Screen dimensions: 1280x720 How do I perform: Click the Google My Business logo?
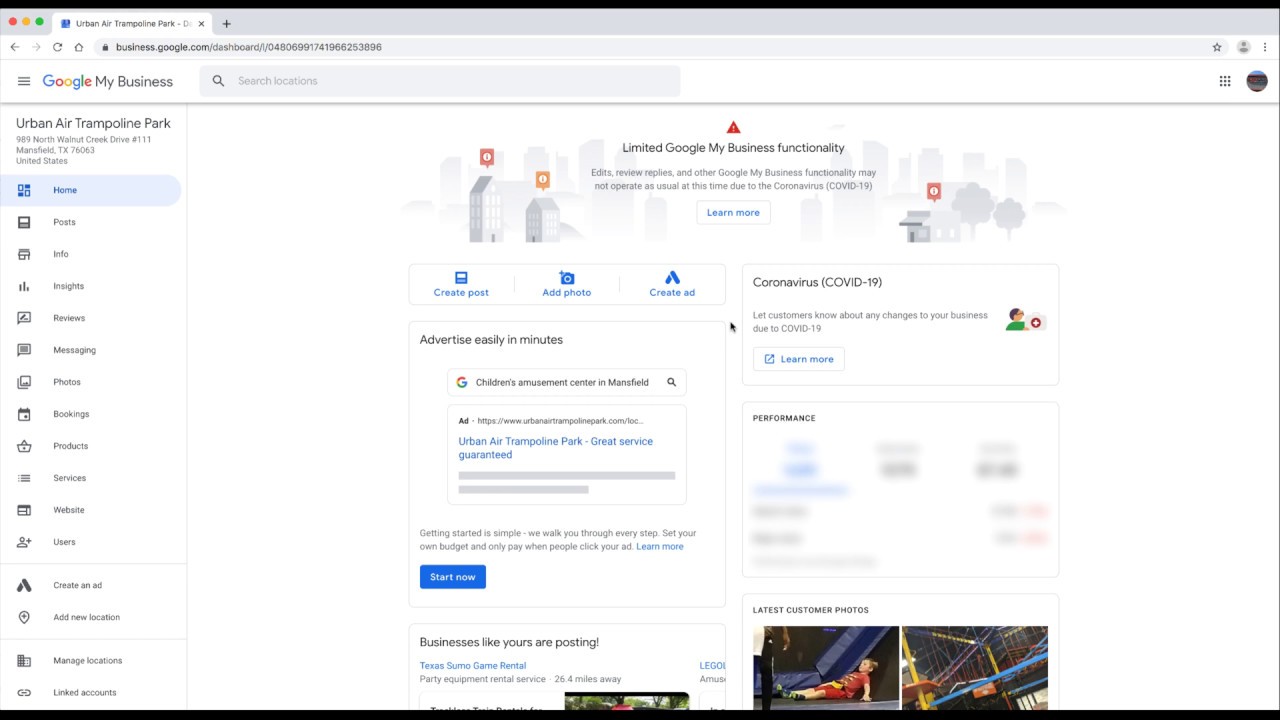(108, 81)
